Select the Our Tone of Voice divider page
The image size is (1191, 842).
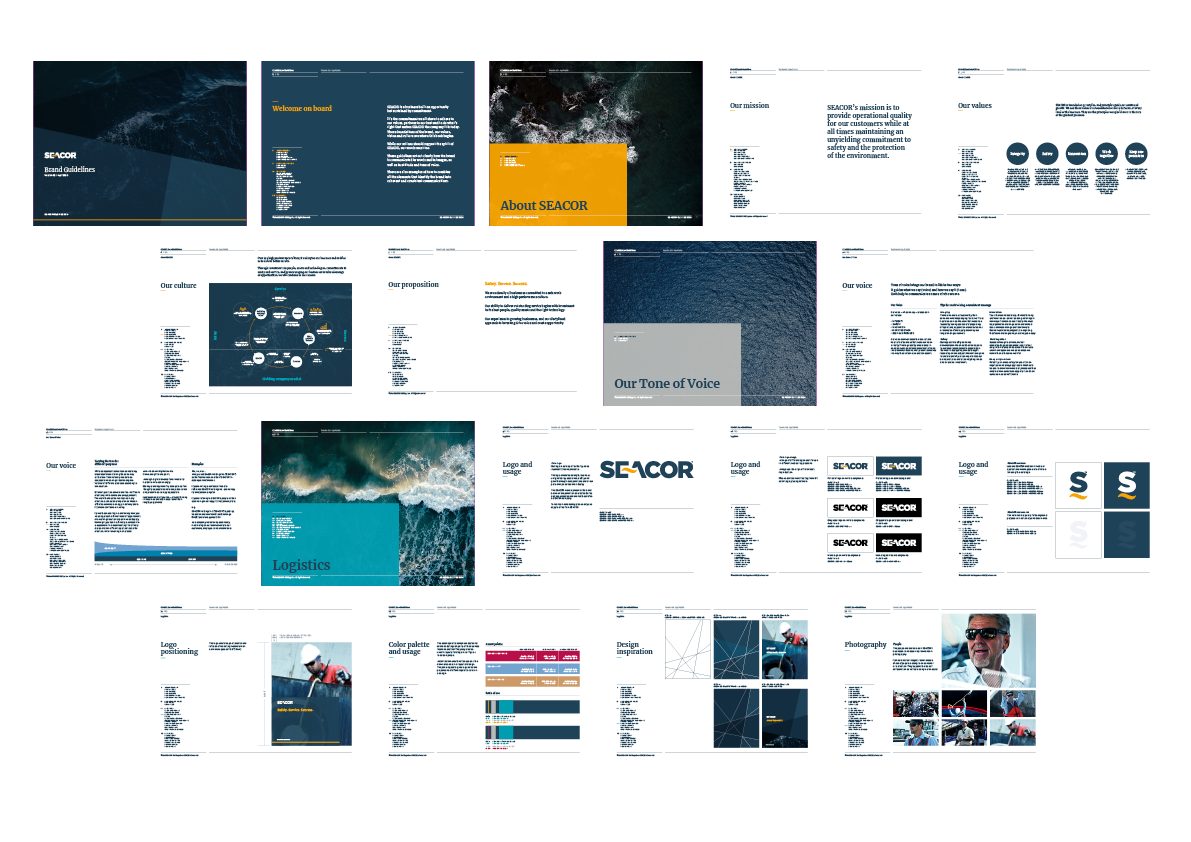coord(709,323)
